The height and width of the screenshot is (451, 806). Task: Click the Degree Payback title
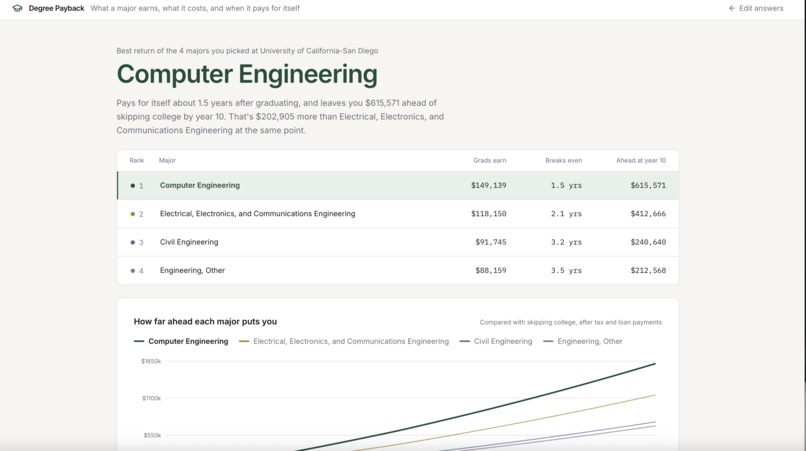tap(57, 8)
